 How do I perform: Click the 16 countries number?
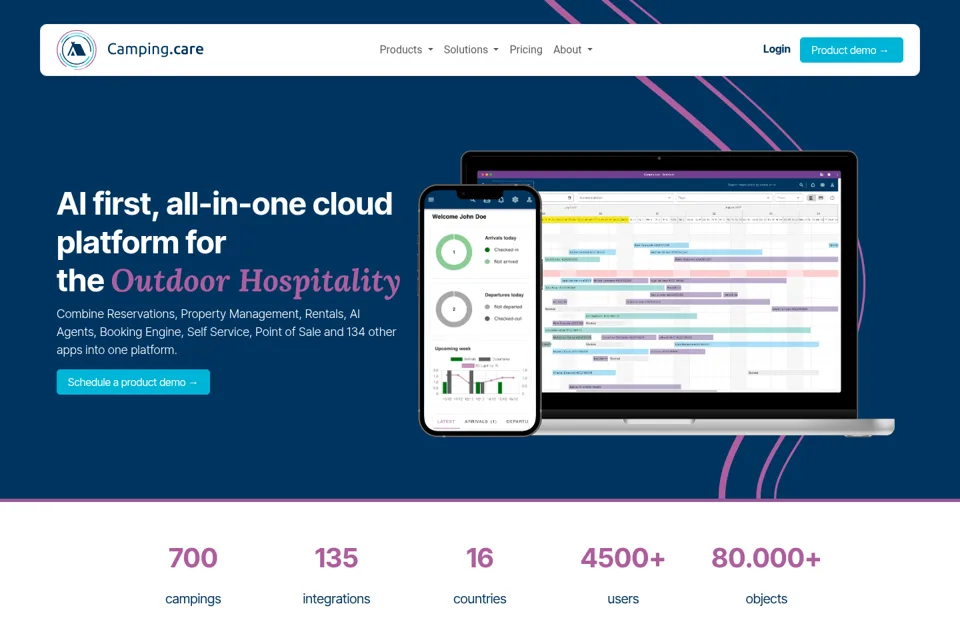[479, 558]
